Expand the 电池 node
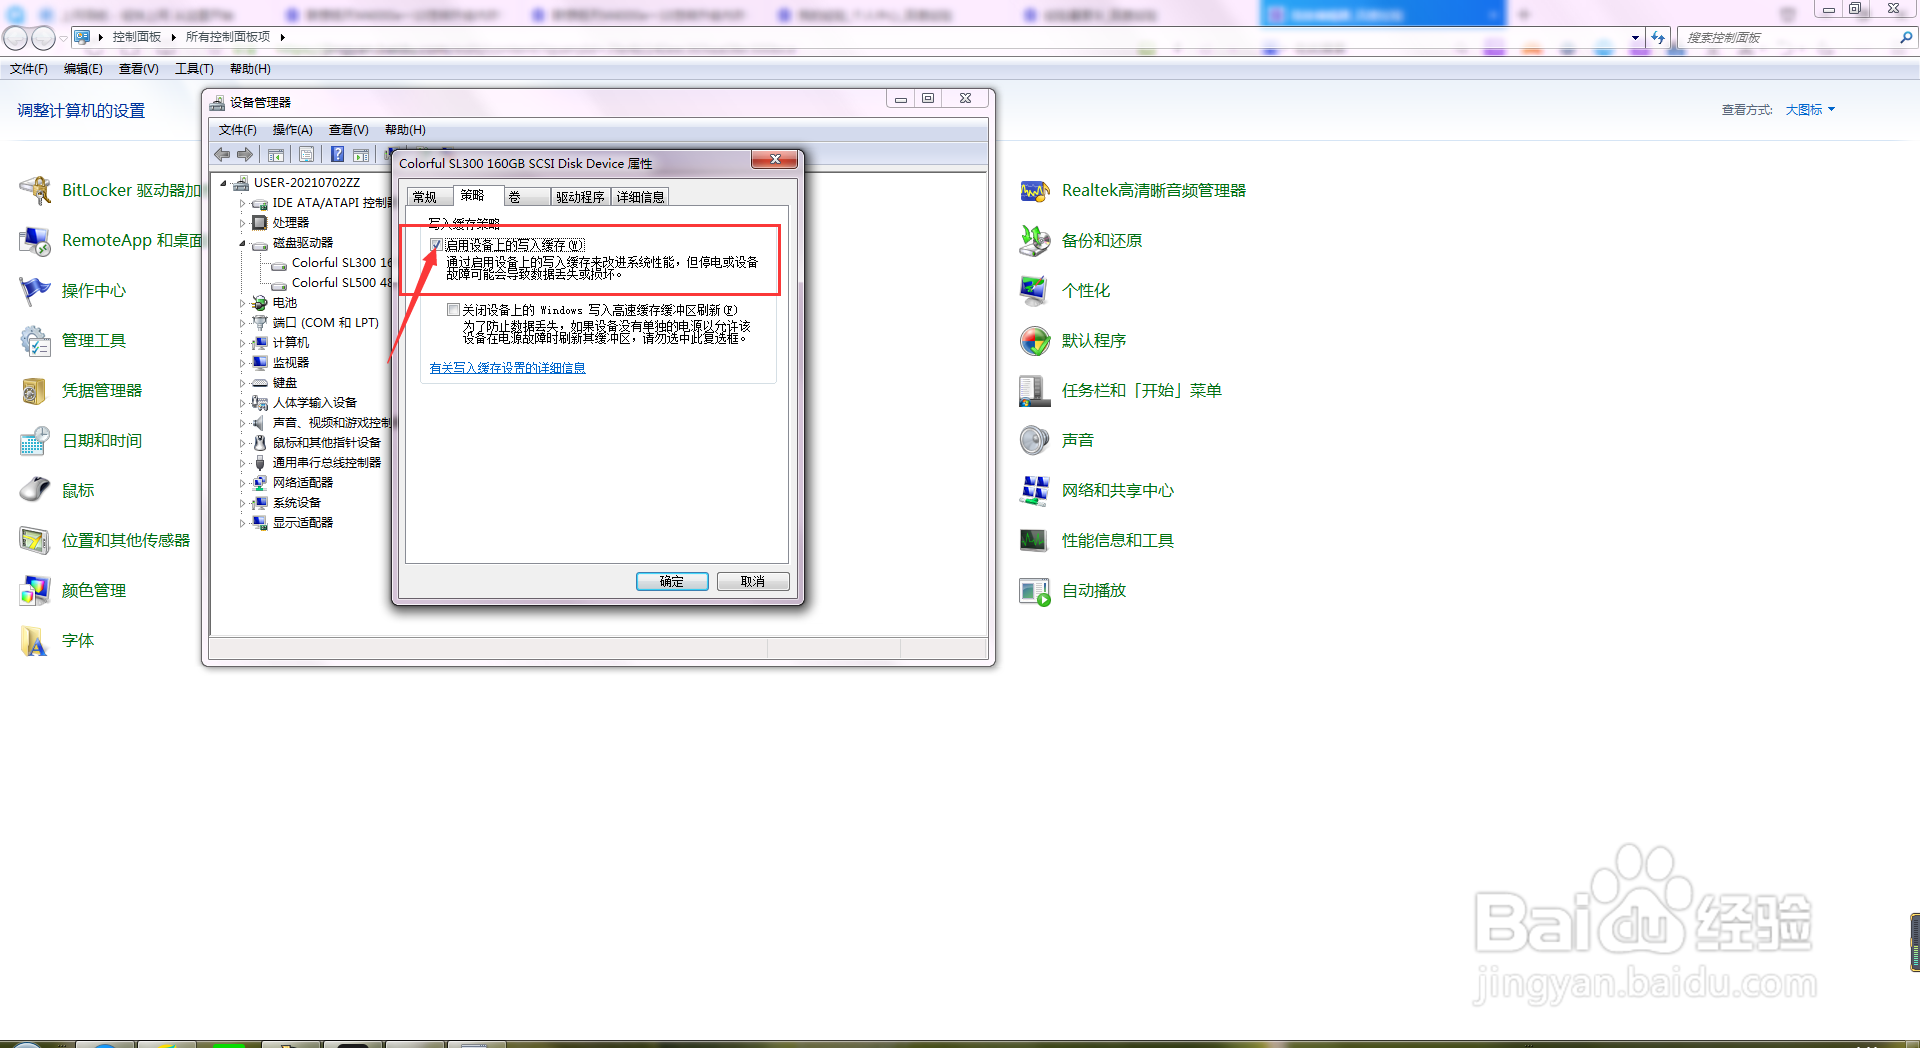 coord(243,303)
